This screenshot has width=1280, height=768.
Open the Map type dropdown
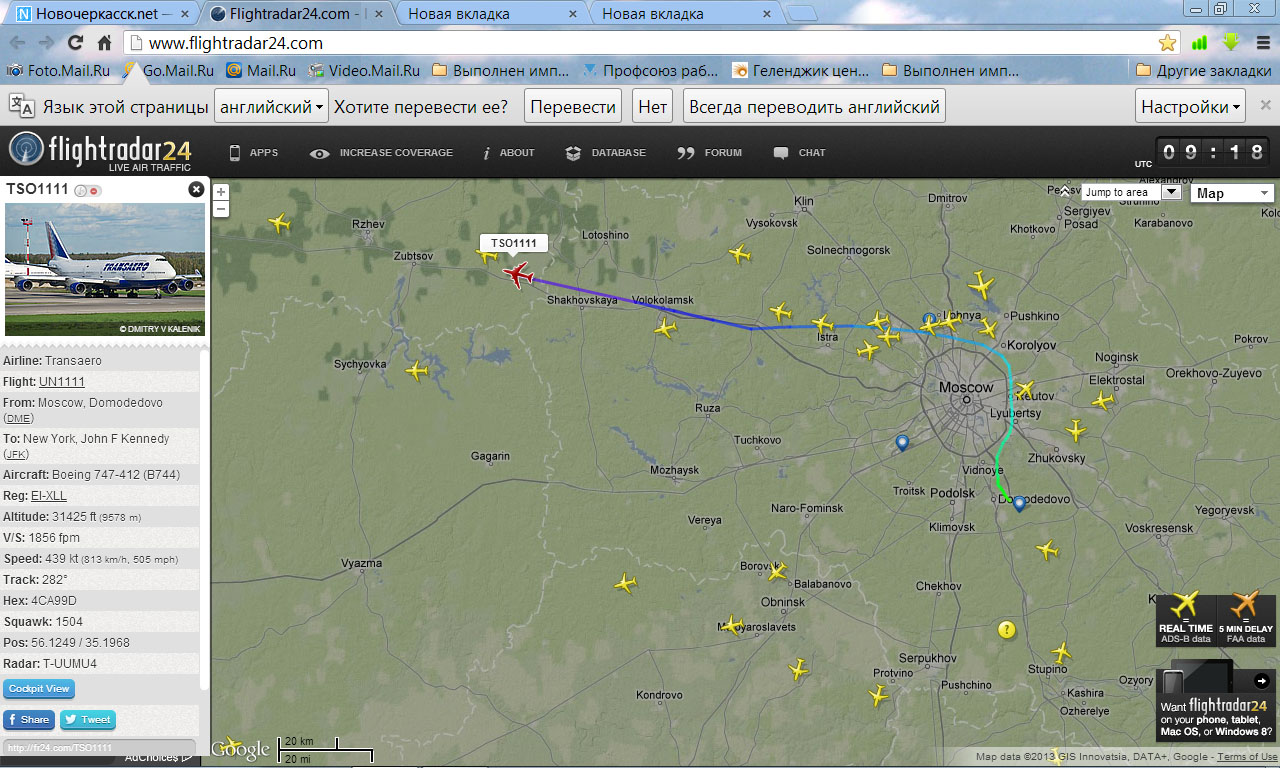(1233, 193)
